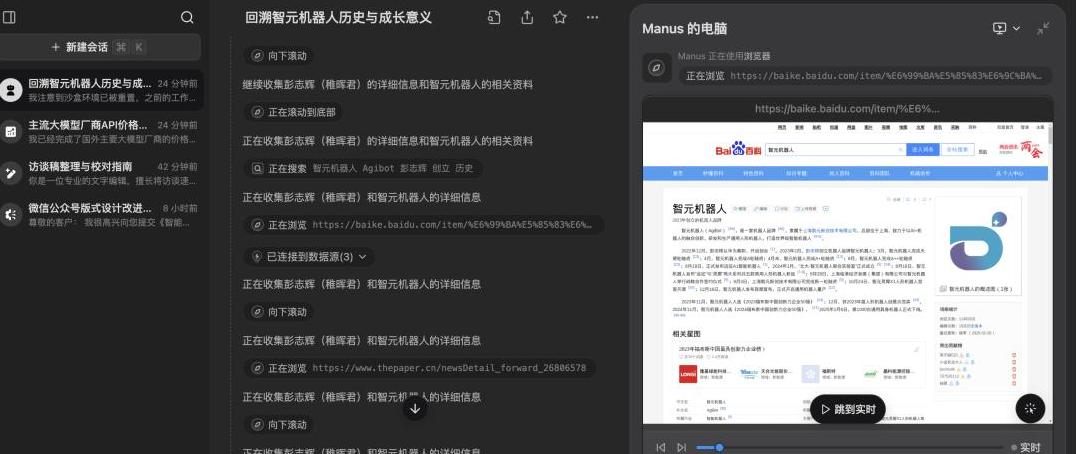This screenshot has height=454, width=1076.
Task: Click the avatar icon of the 回溯智元机器人 conversation
Action: [x=10, y=91]
